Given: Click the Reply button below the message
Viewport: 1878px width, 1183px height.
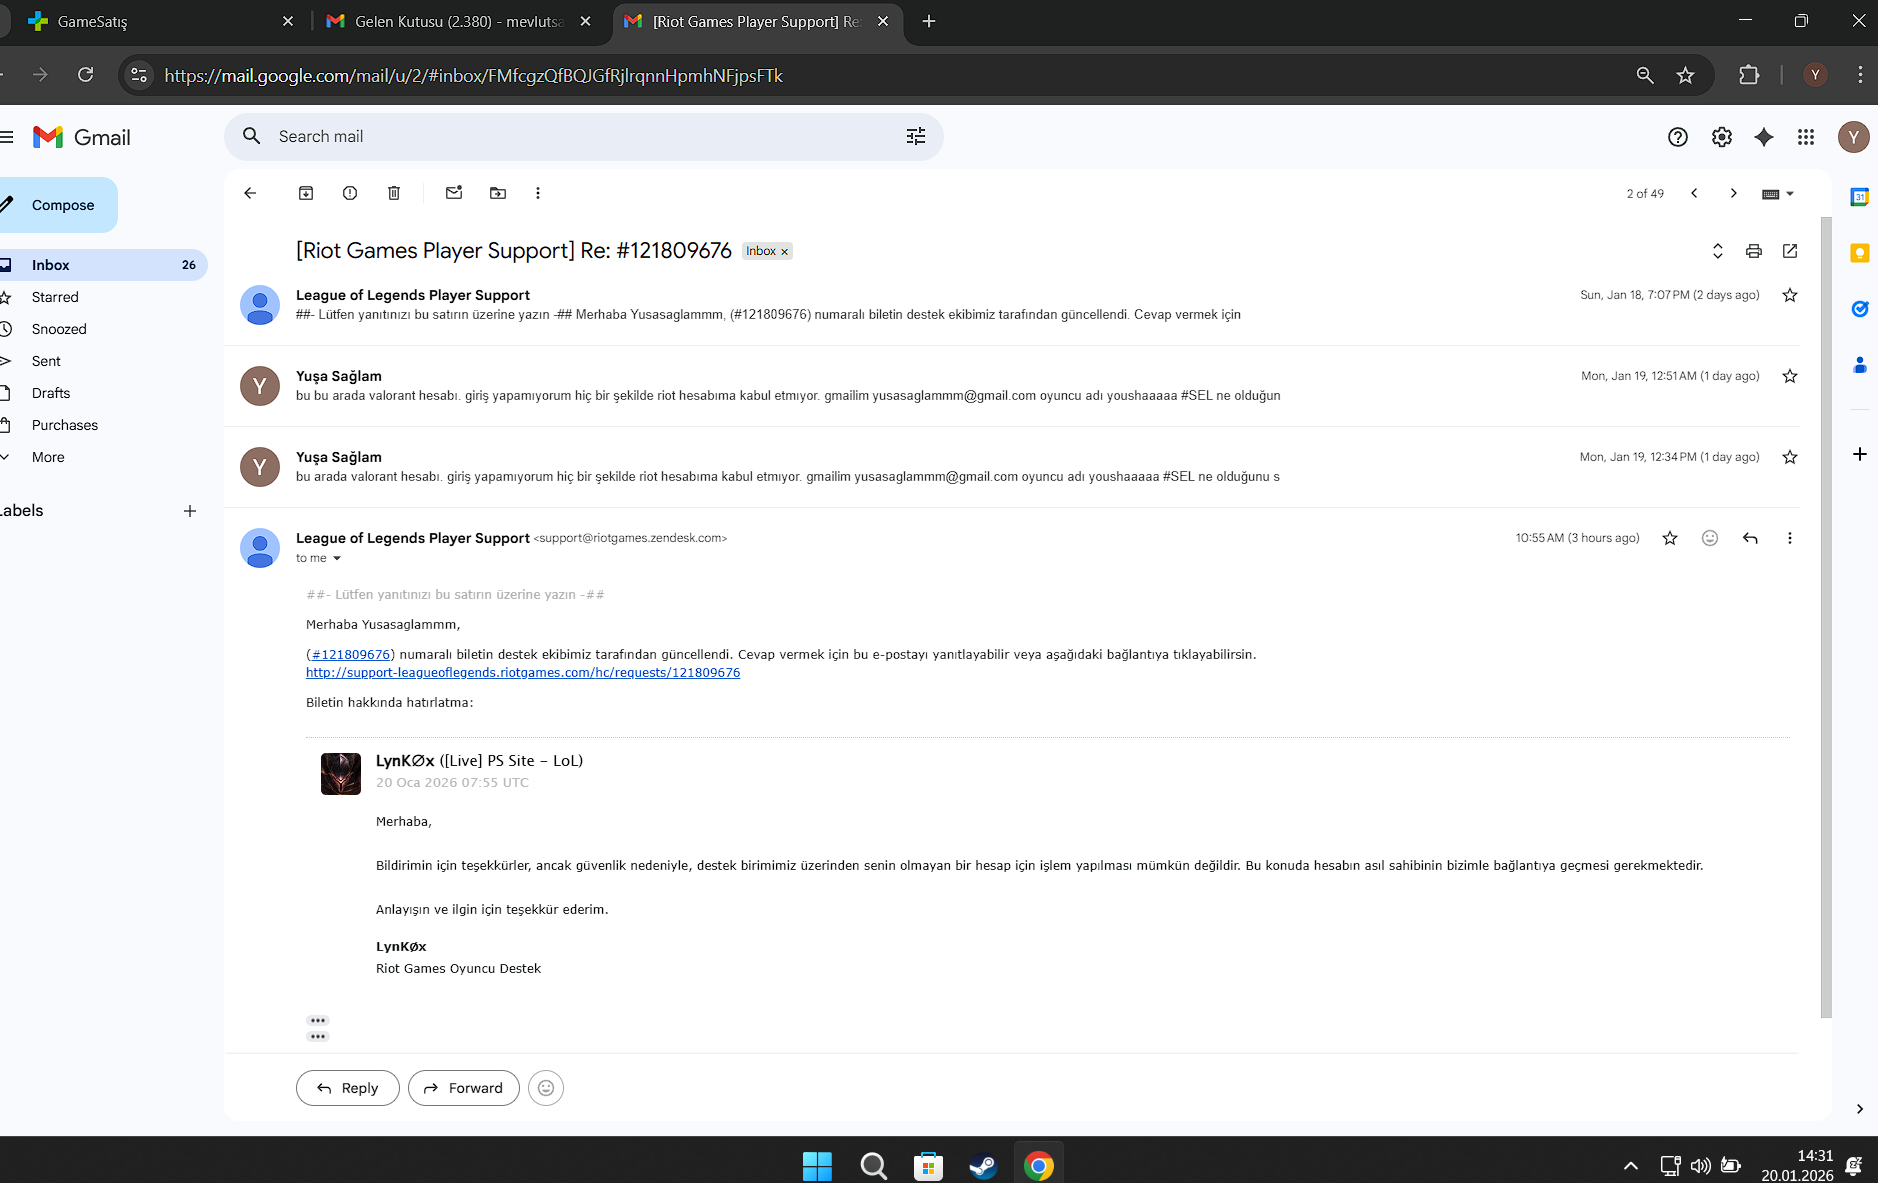Looking at the screenshot, I should click(348, 1088).
